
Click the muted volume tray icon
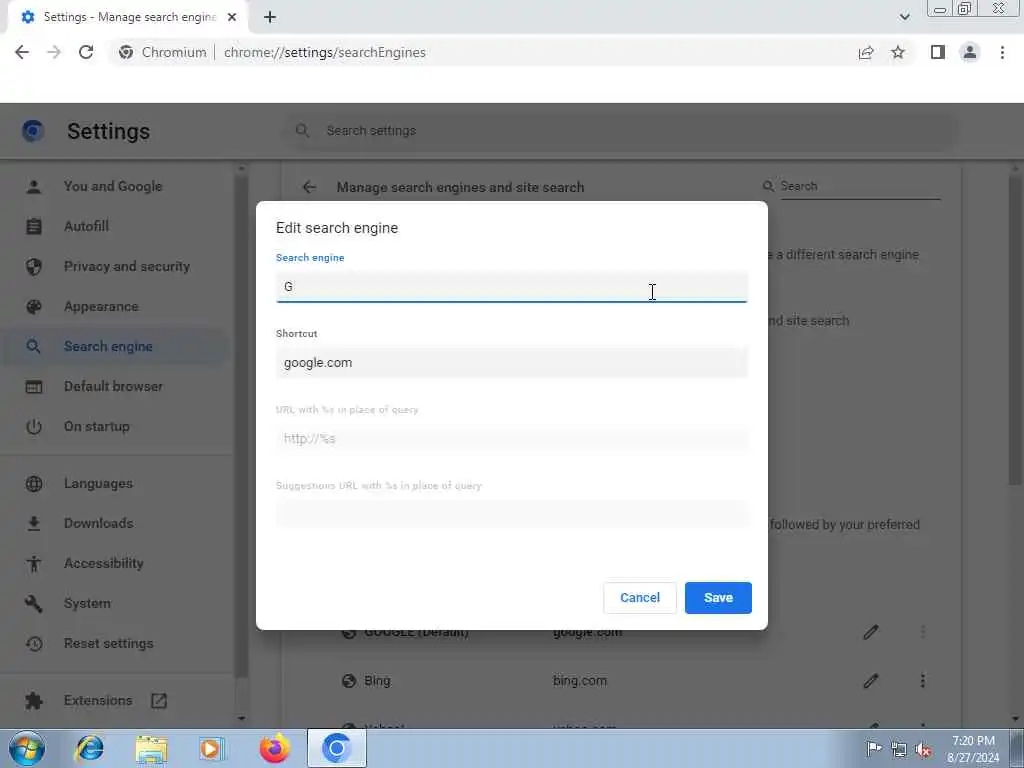click(923, 749)
